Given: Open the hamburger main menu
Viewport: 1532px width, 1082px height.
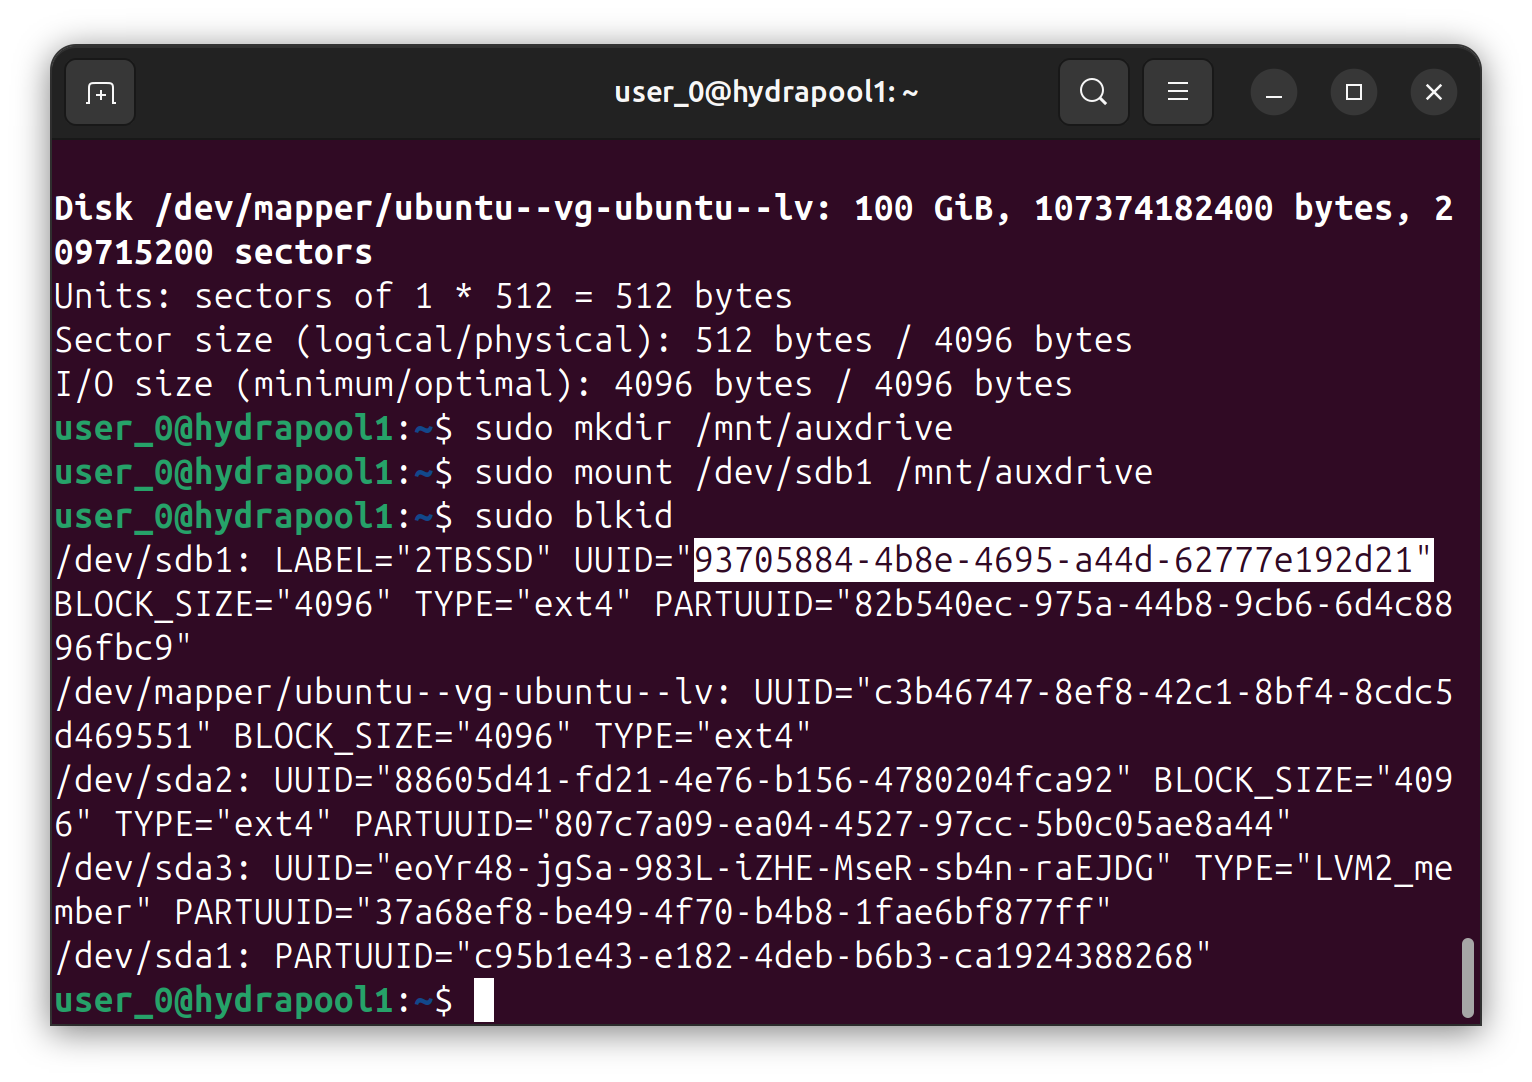Looking at the screenshot, I should click(x=1177, y=93).
